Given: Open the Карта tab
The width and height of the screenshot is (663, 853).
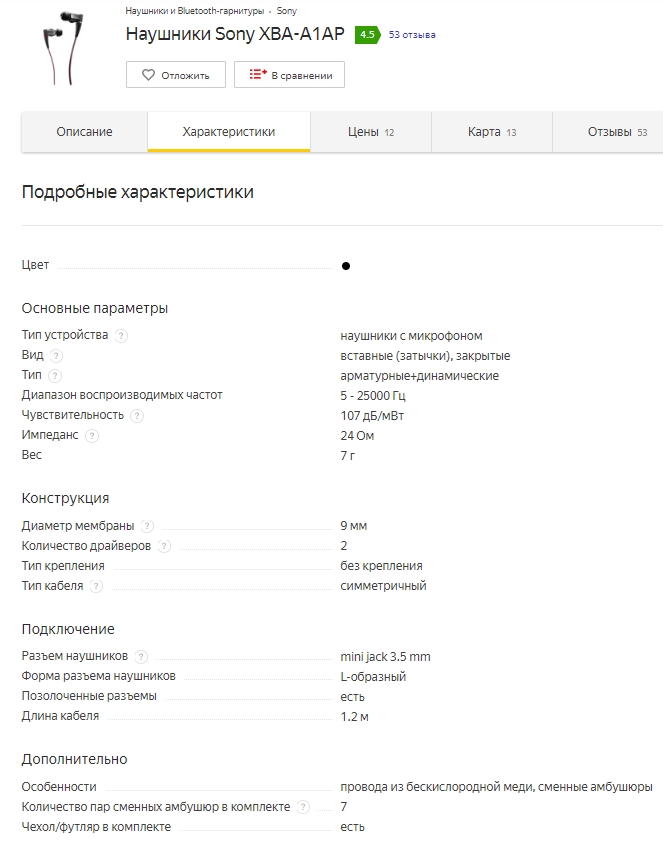Looking at the screenshot, I should point(492,132).
